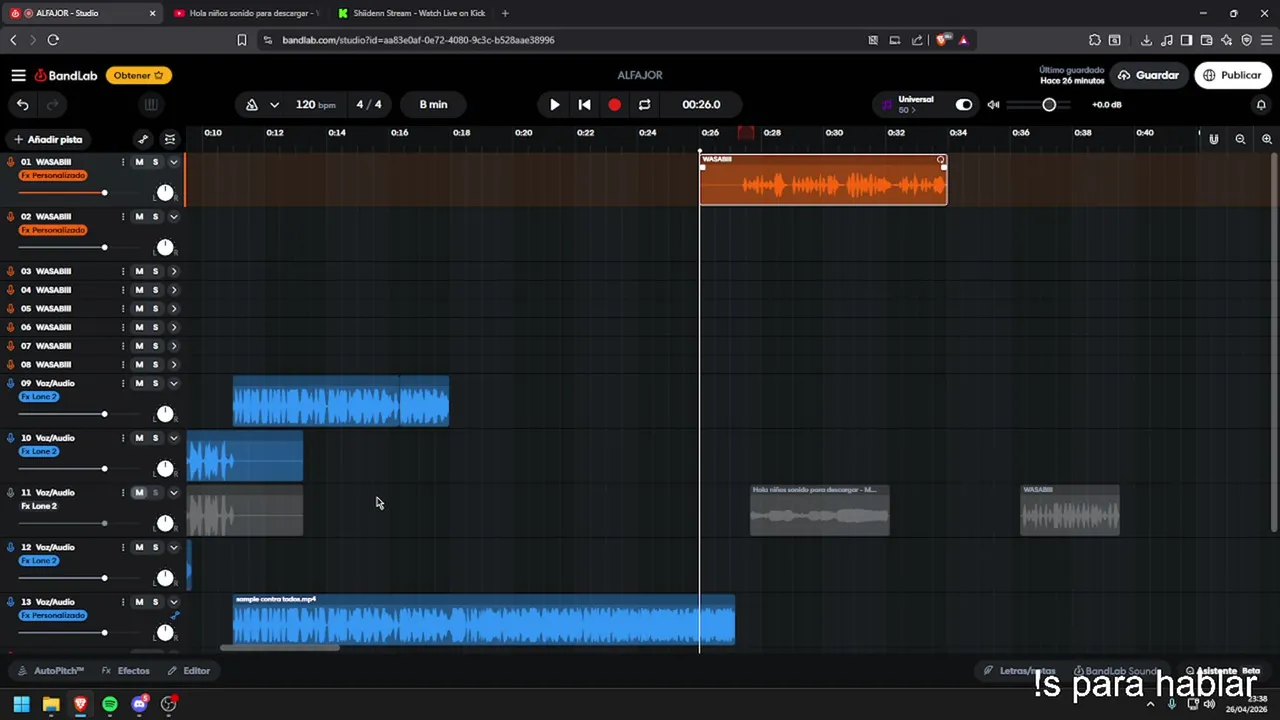Image resolution: width=1280 pixels, height=720 pixels.
Task: Expand track 08 WASABIII
Action: coord(173,364)
